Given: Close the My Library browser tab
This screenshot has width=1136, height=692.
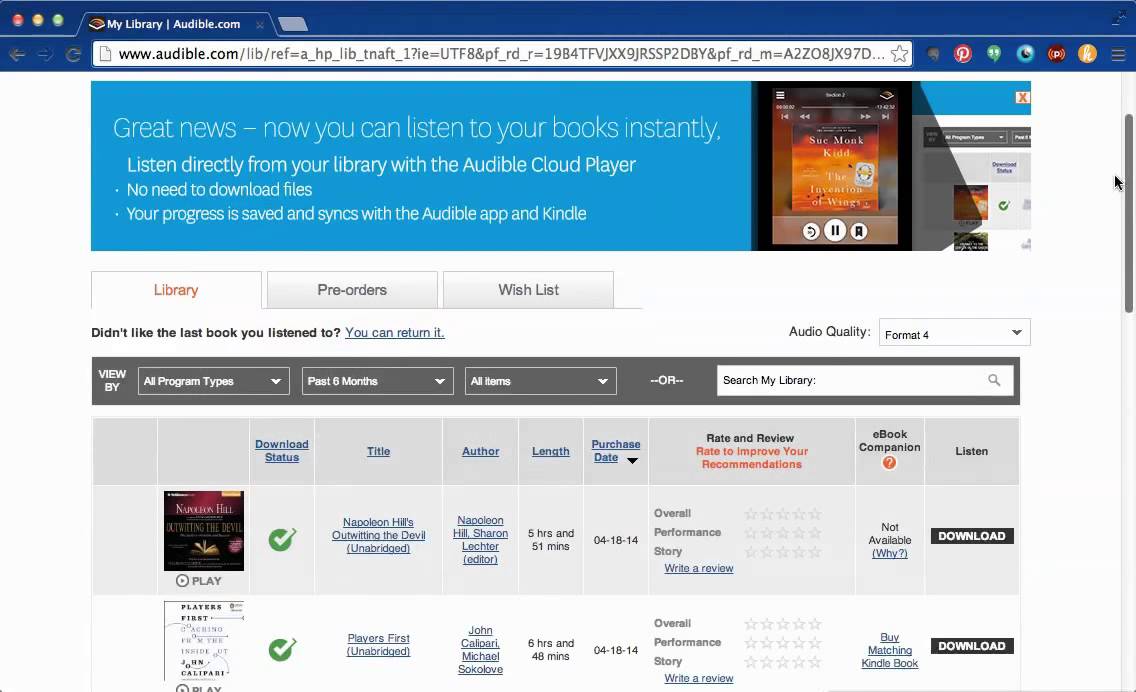Looking at the screenshot, I should tap(259, 24).
